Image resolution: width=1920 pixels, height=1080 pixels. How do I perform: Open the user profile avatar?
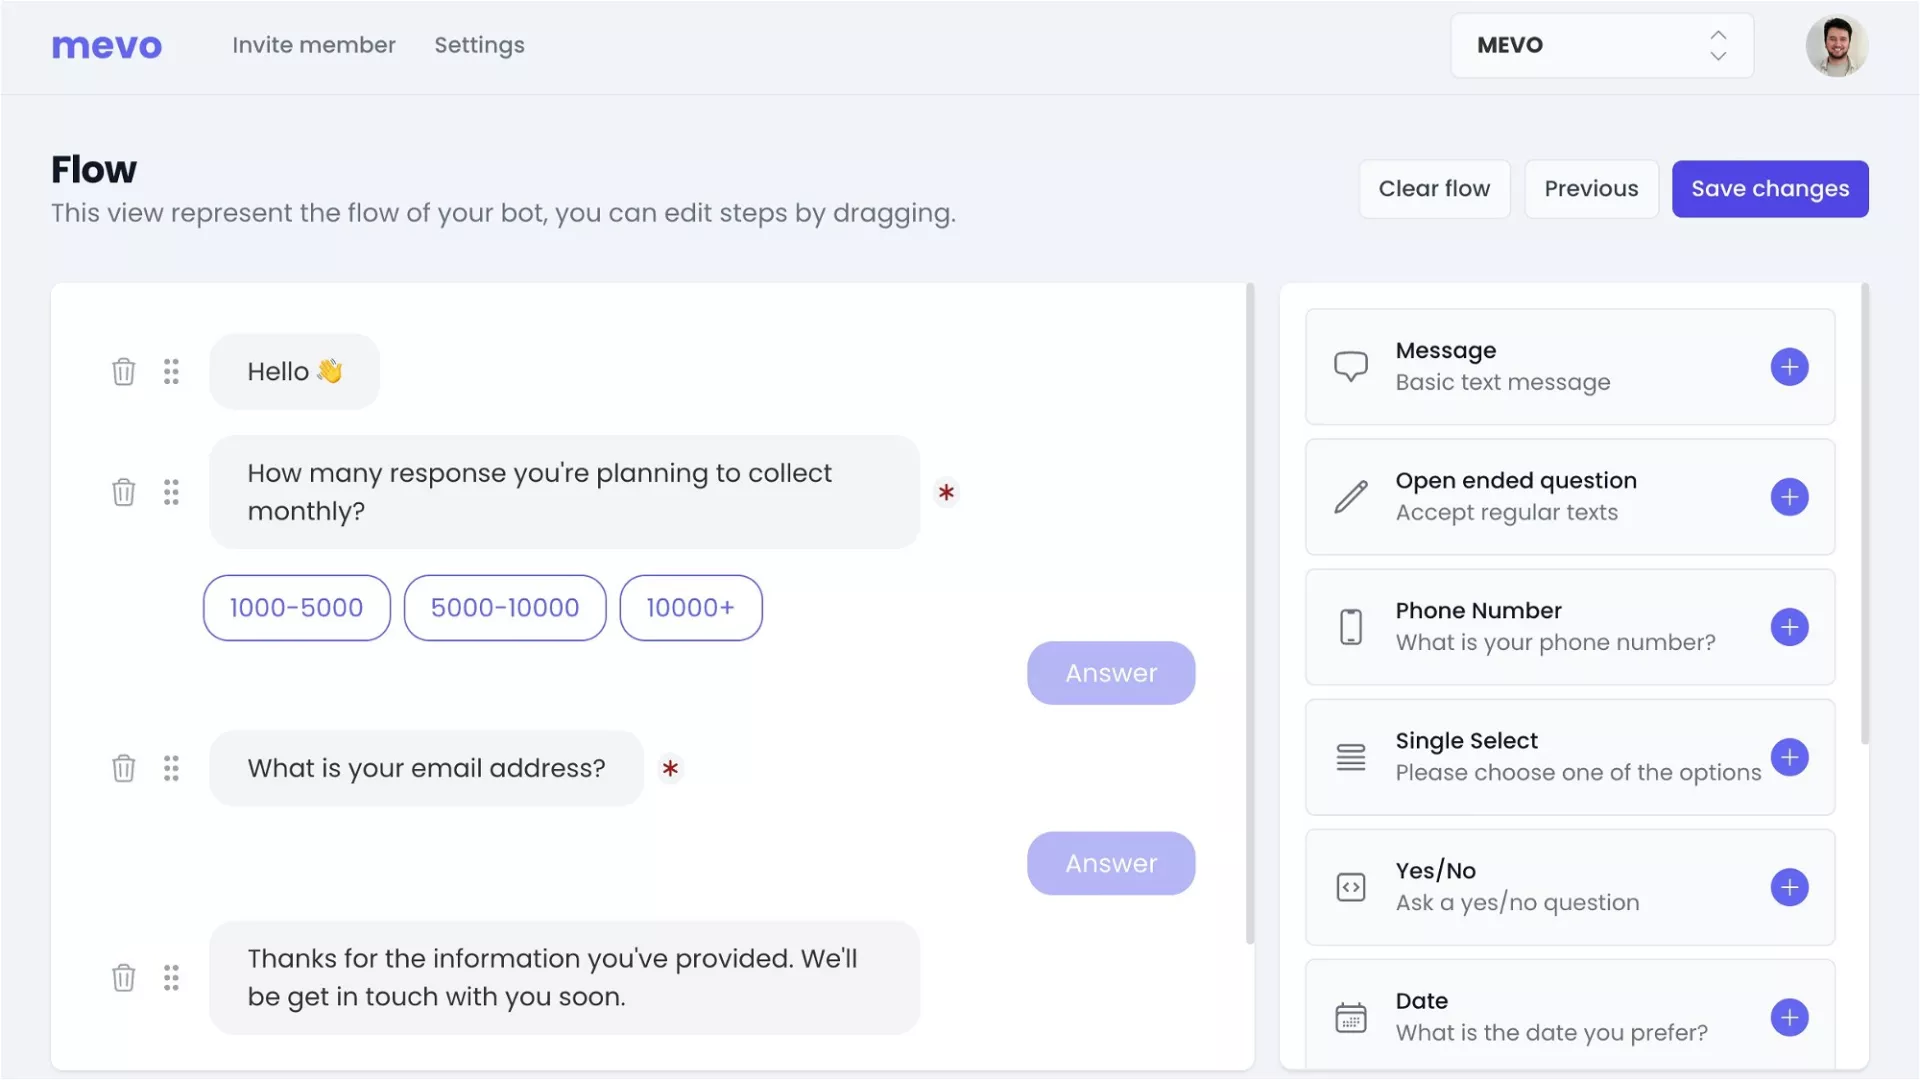pos(1836,45)
